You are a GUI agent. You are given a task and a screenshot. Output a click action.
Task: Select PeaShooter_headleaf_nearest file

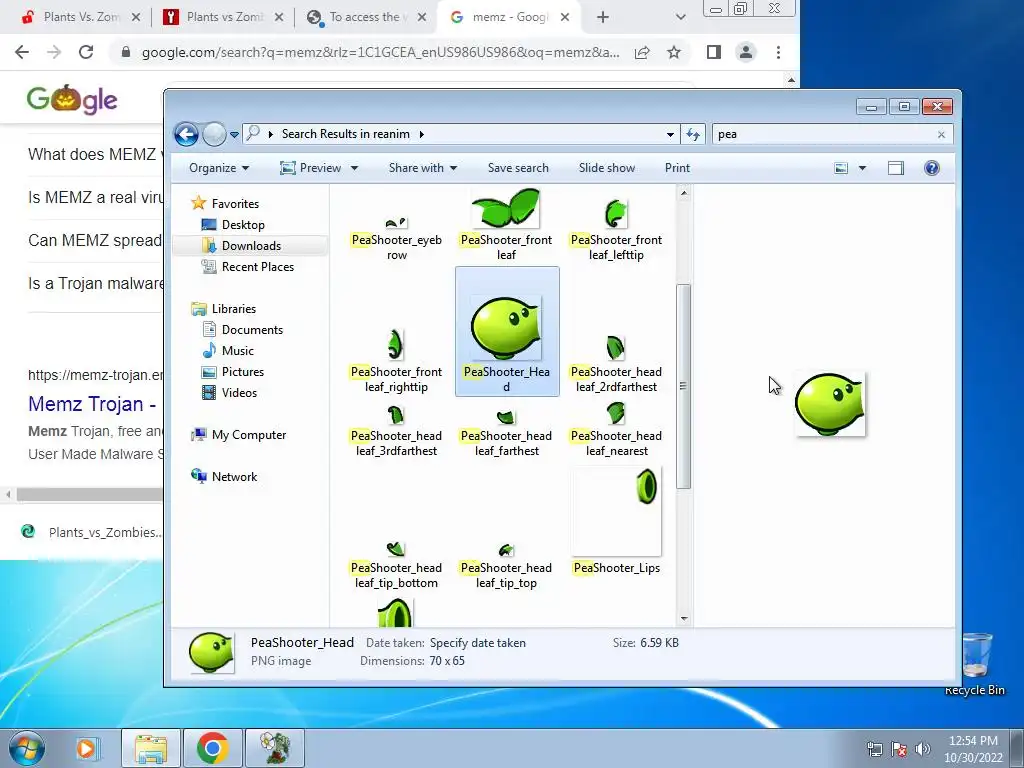click(616, 429)
